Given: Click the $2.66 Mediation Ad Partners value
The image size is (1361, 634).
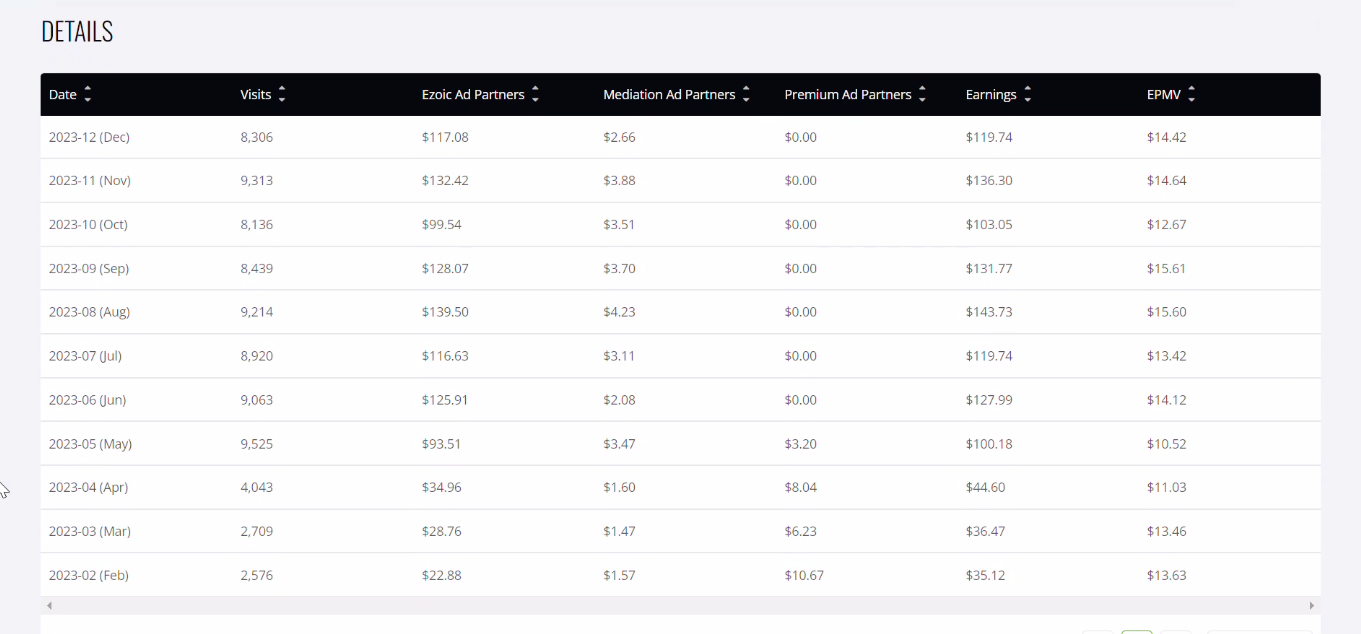Looking at the screenshot, I should point(619,137).
